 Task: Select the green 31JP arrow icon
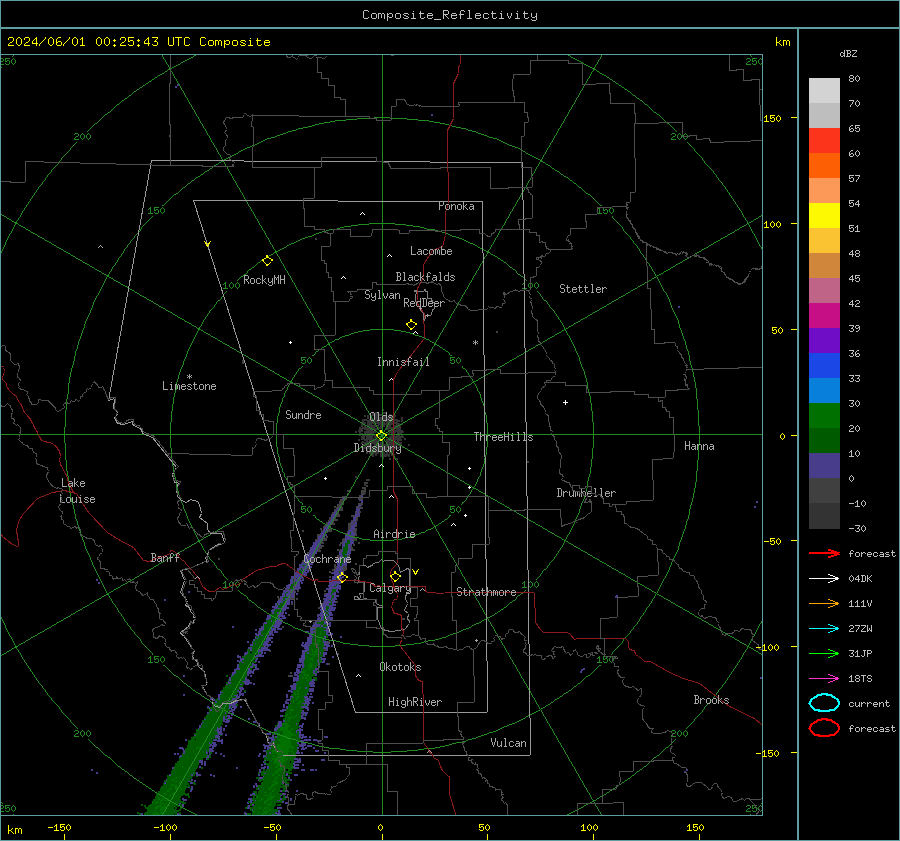click(824, 653)
